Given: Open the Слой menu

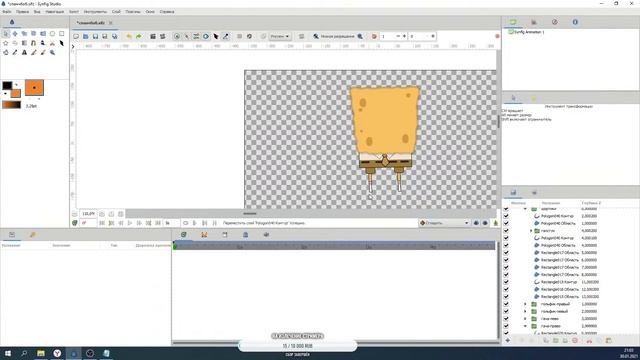Looking at the screenshot, I should coord(116,12).
